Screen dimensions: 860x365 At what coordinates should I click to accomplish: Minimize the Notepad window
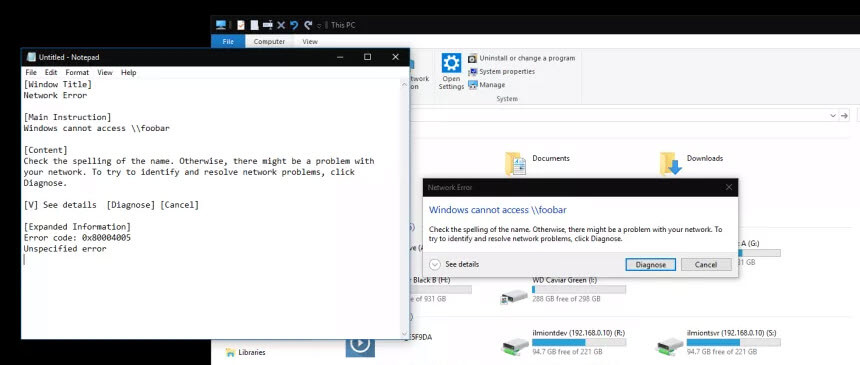click(340, 57)
